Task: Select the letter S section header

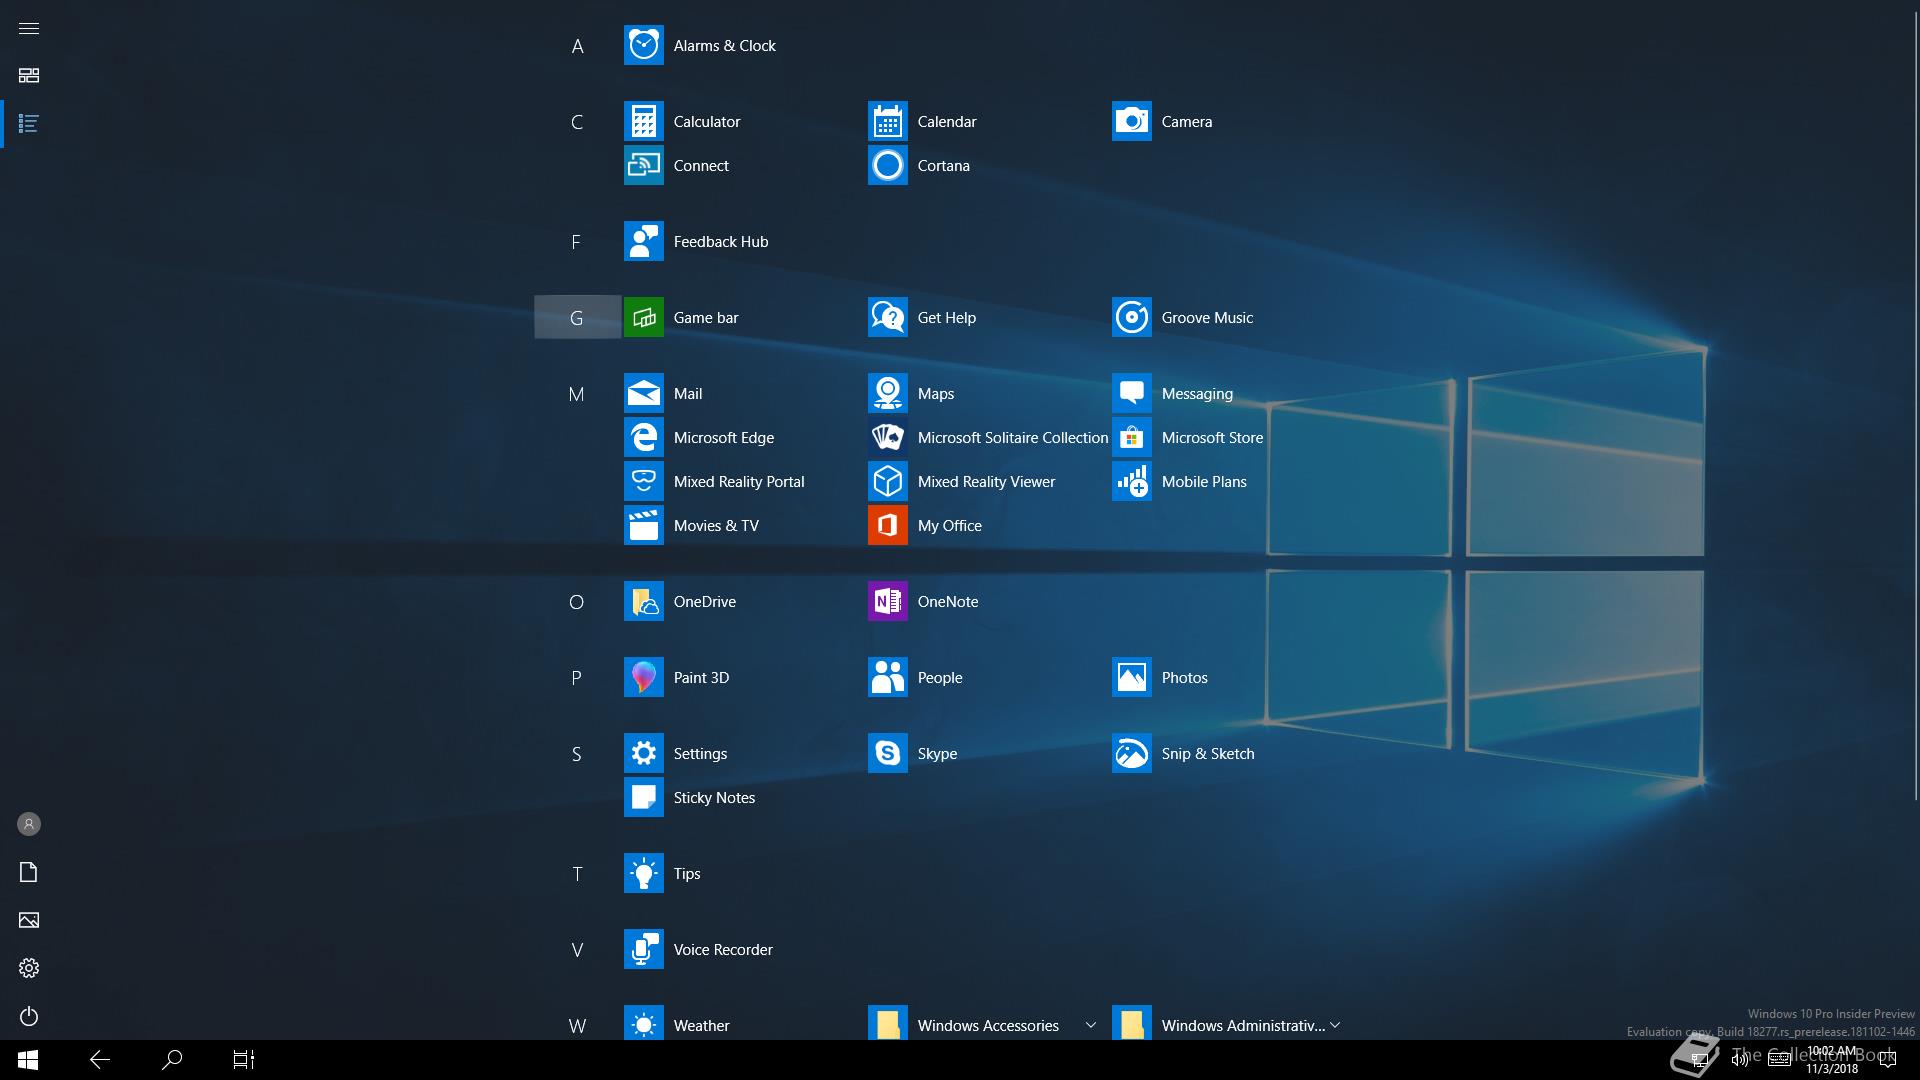Action: 577,753
